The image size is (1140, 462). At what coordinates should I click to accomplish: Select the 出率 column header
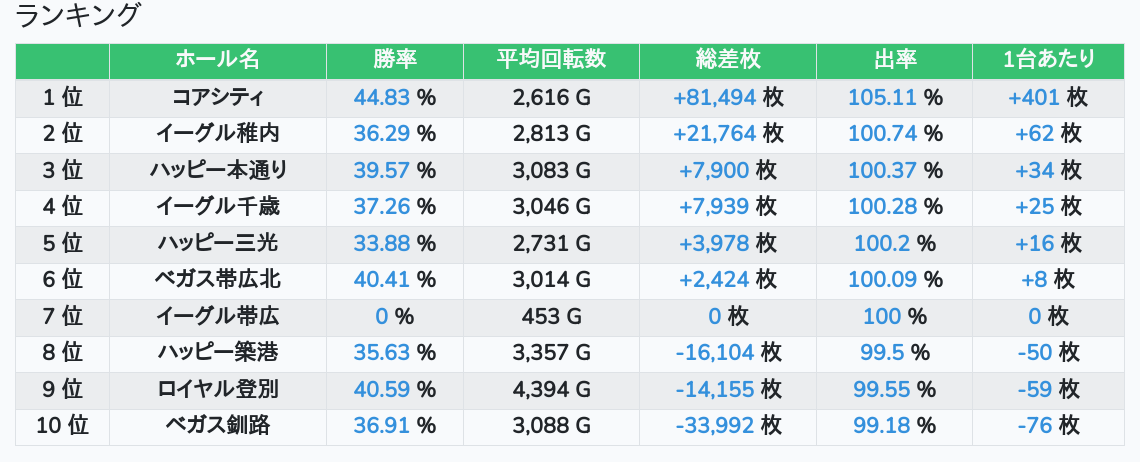(x=894, y=60)
